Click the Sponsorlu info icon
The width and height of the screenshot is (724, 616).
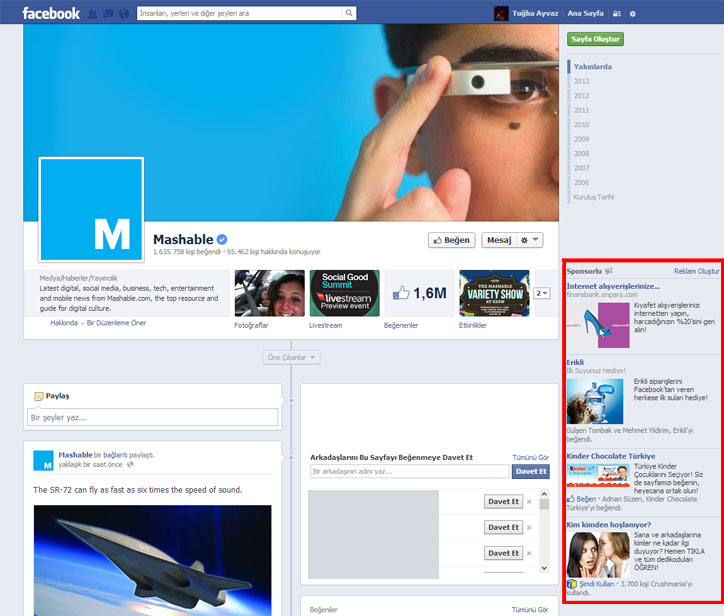pos(609,271)
